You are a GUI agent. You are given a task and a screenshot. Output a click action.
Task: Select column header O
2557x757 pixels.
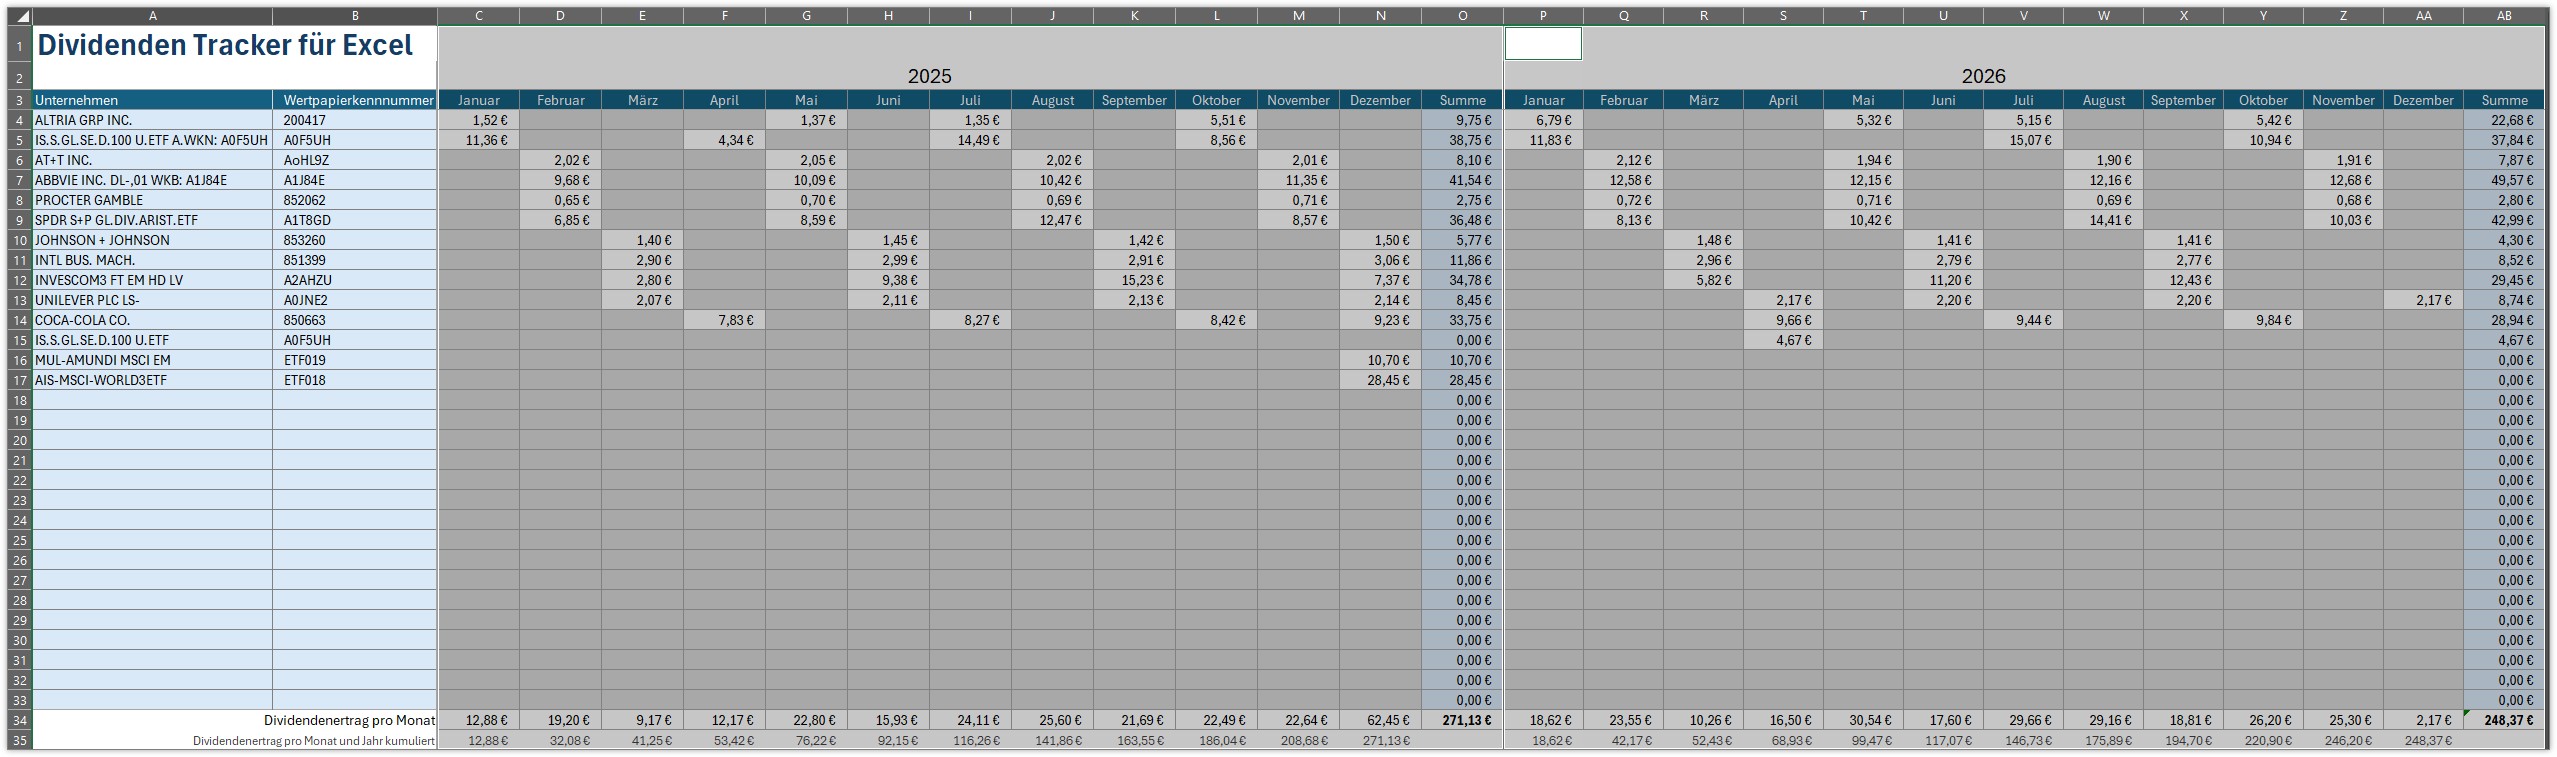[1462, 16]
